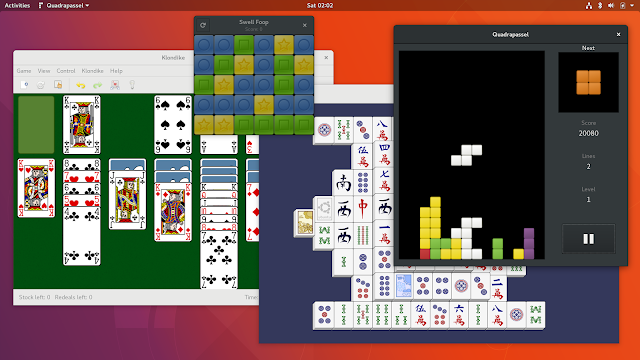Click the Level label in Quadrapassel
Image resolution: width=640 pixels, height=360 pixels.
[x=588, y=189]
